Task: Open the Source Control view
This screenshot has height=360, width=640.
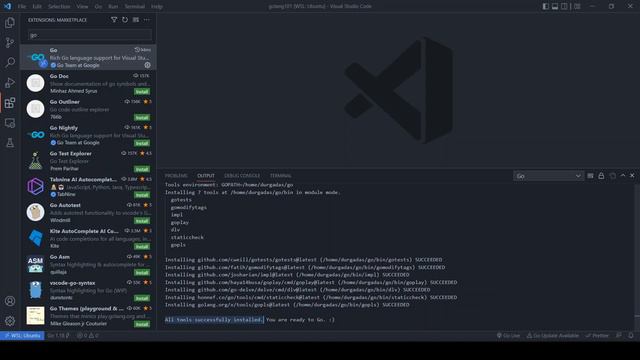Action: tap(10, 42)
